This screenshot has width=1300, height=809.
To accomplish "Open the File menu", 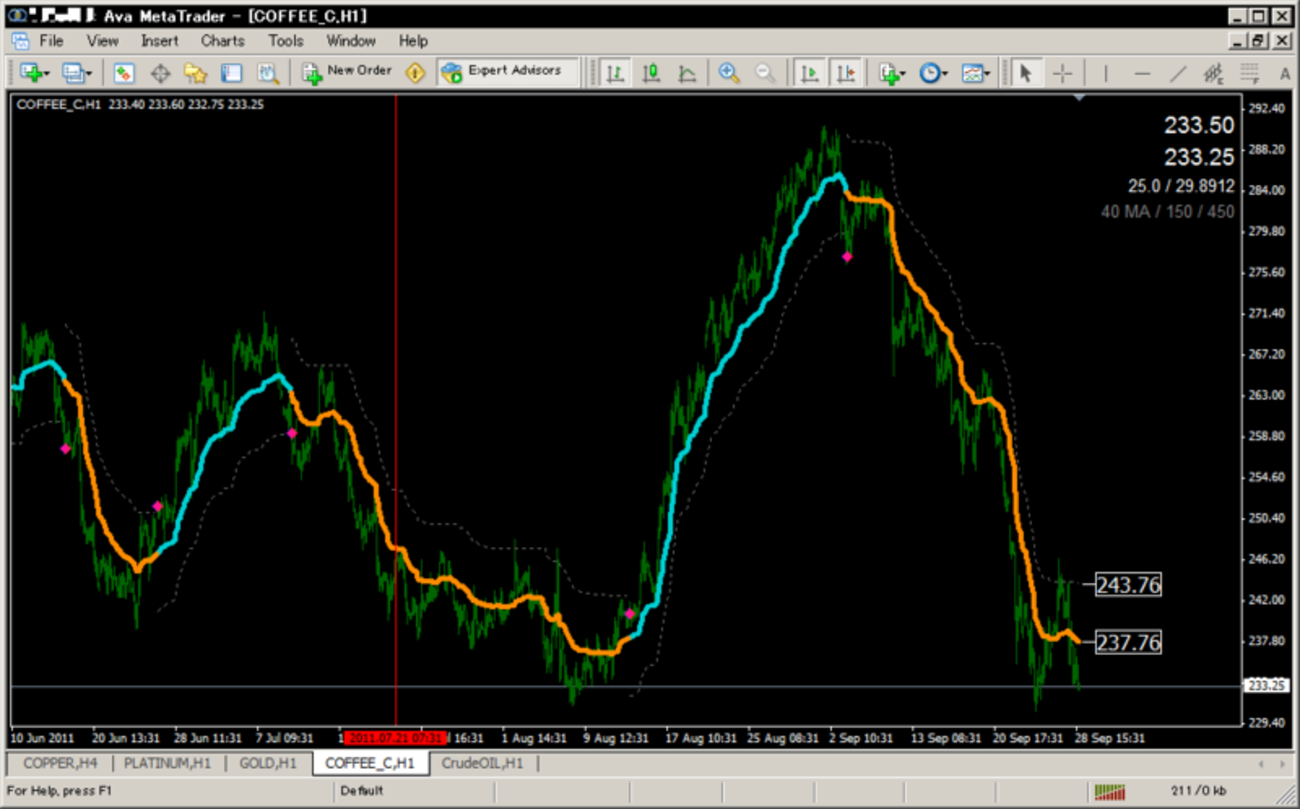I will [x=51, y=41].
